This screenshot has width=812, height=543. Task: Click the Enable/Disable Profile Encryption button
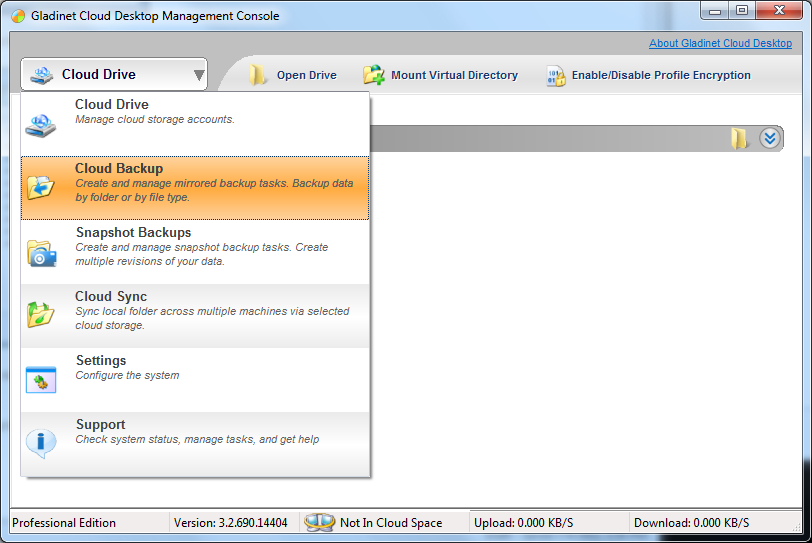[649, 76]
